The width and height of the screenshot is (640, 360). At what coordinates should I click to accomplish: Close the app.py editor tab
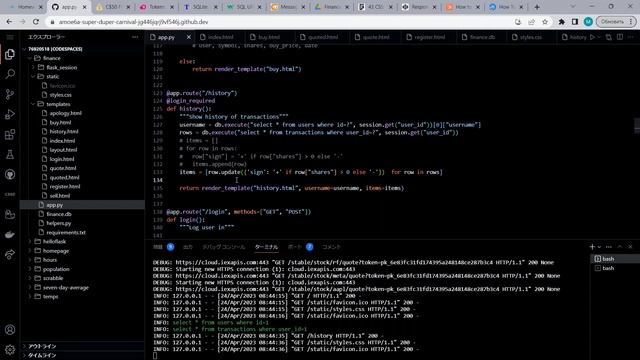point(189,37)
